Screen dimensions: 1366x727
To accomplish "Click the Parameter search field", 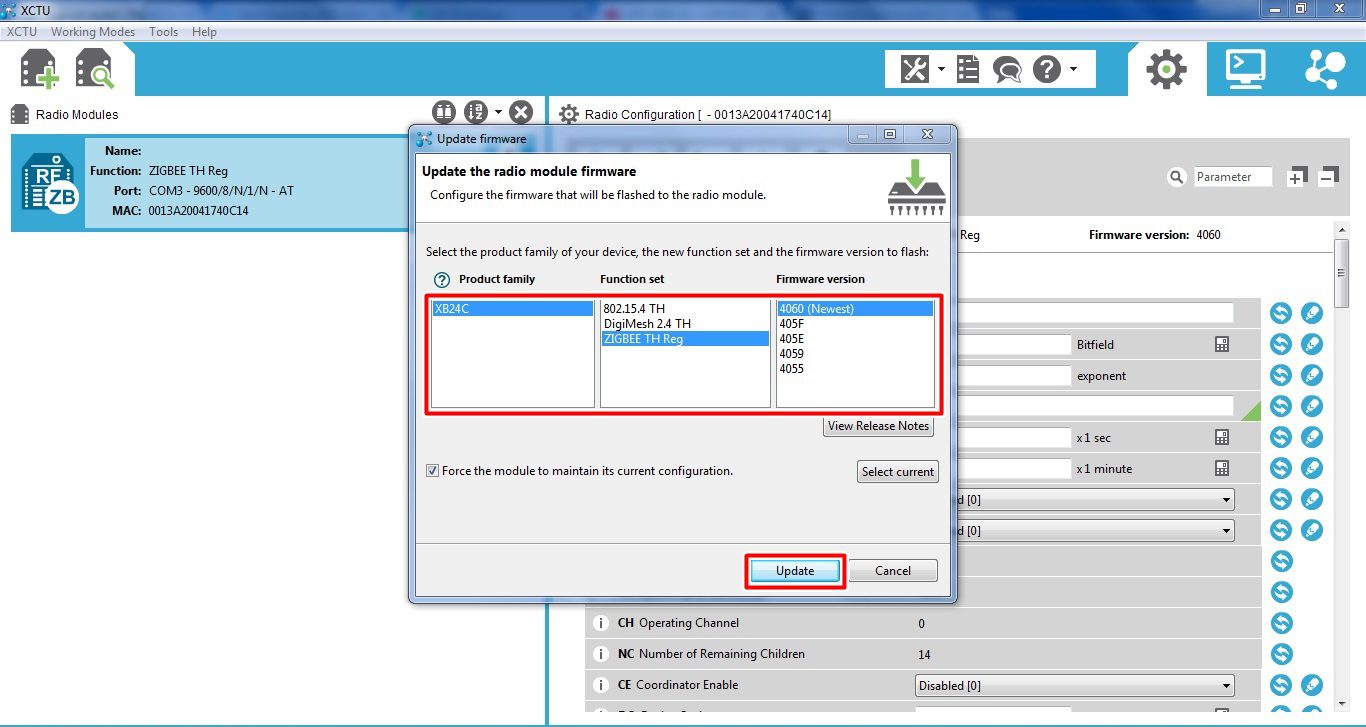I will click(x=1233, y=177).
